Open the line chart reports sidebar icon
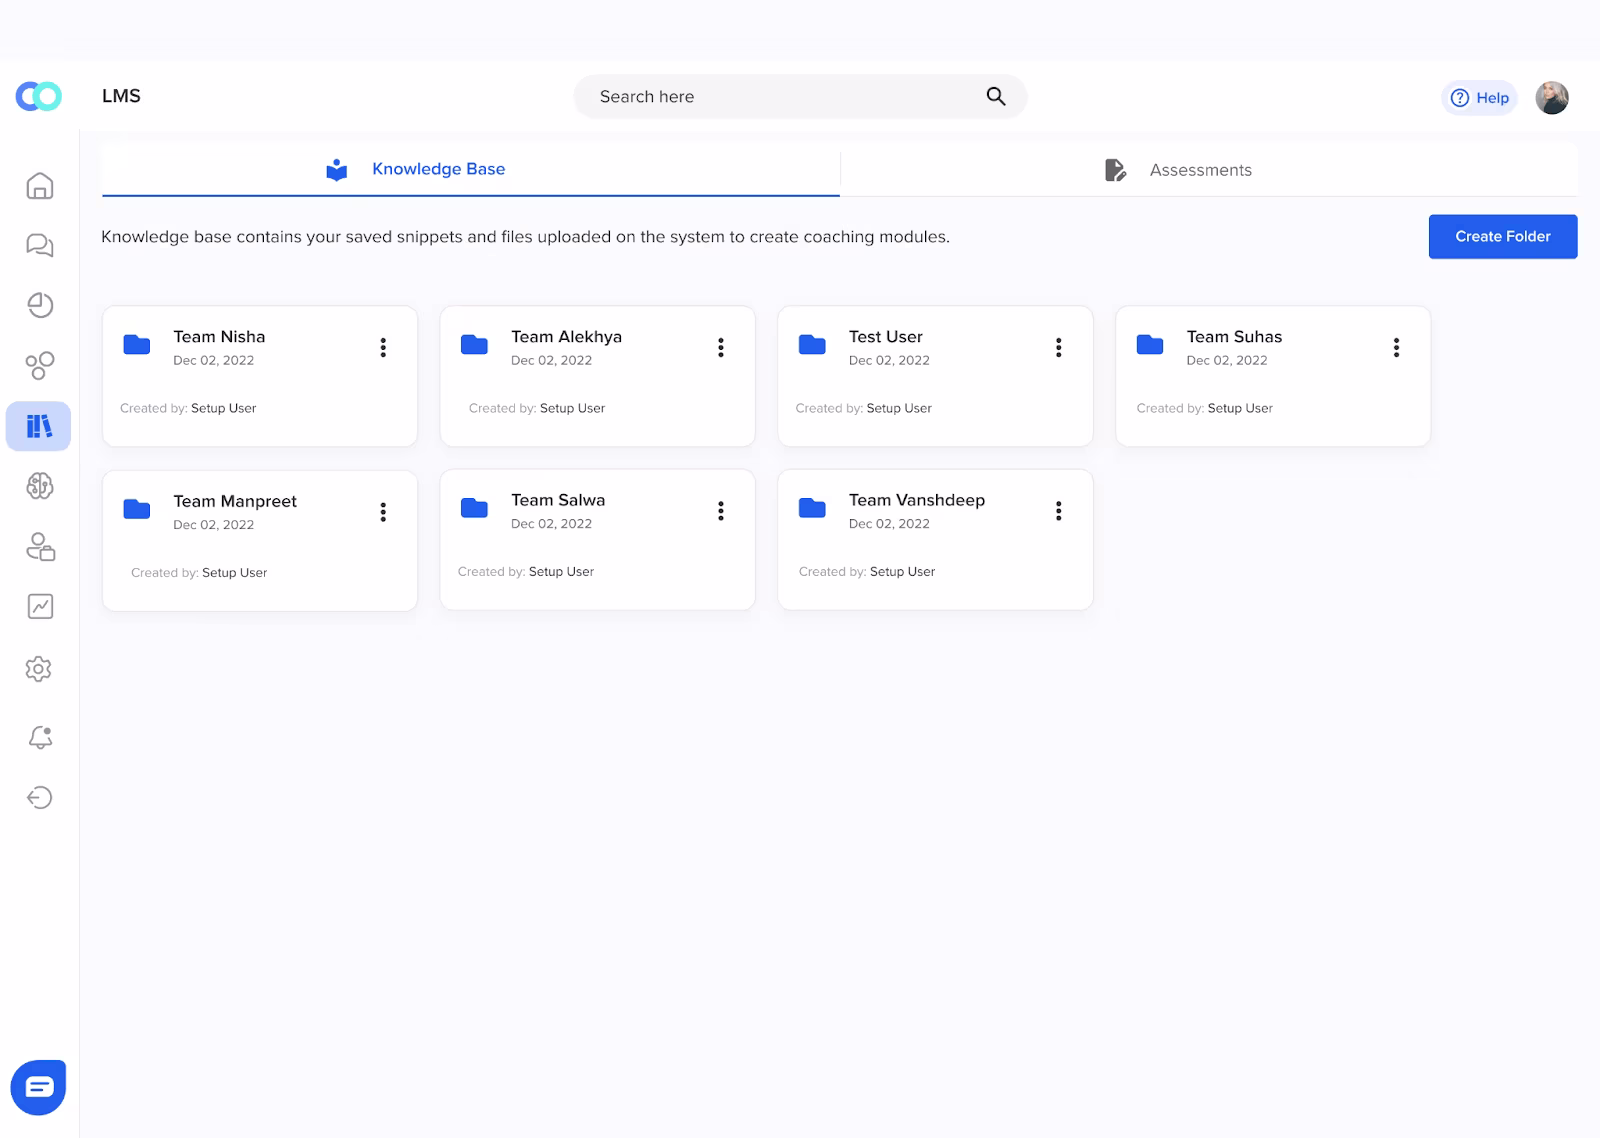Screen dimensions: 1600x1138 tap(40, 606)
